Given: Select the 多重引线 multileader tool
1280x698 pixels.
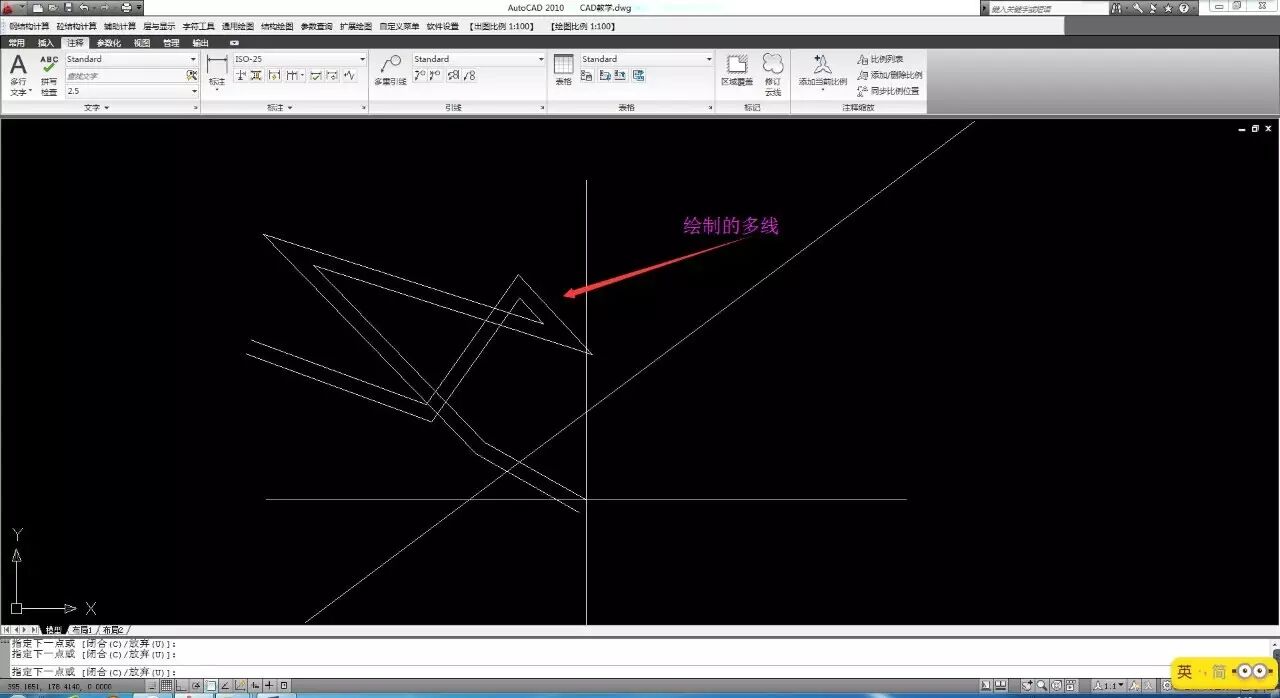Looking at the screenshot, I should click(390, 70).
